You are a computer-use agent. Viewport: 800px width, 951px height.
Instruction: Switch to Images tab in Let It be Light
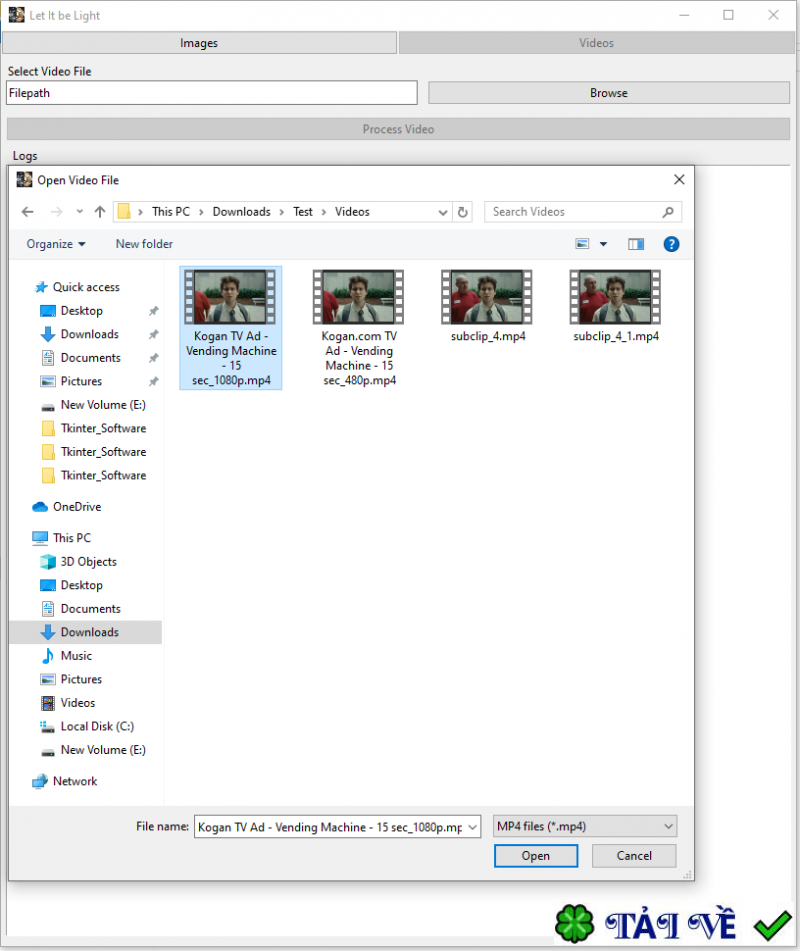(199, 43)
